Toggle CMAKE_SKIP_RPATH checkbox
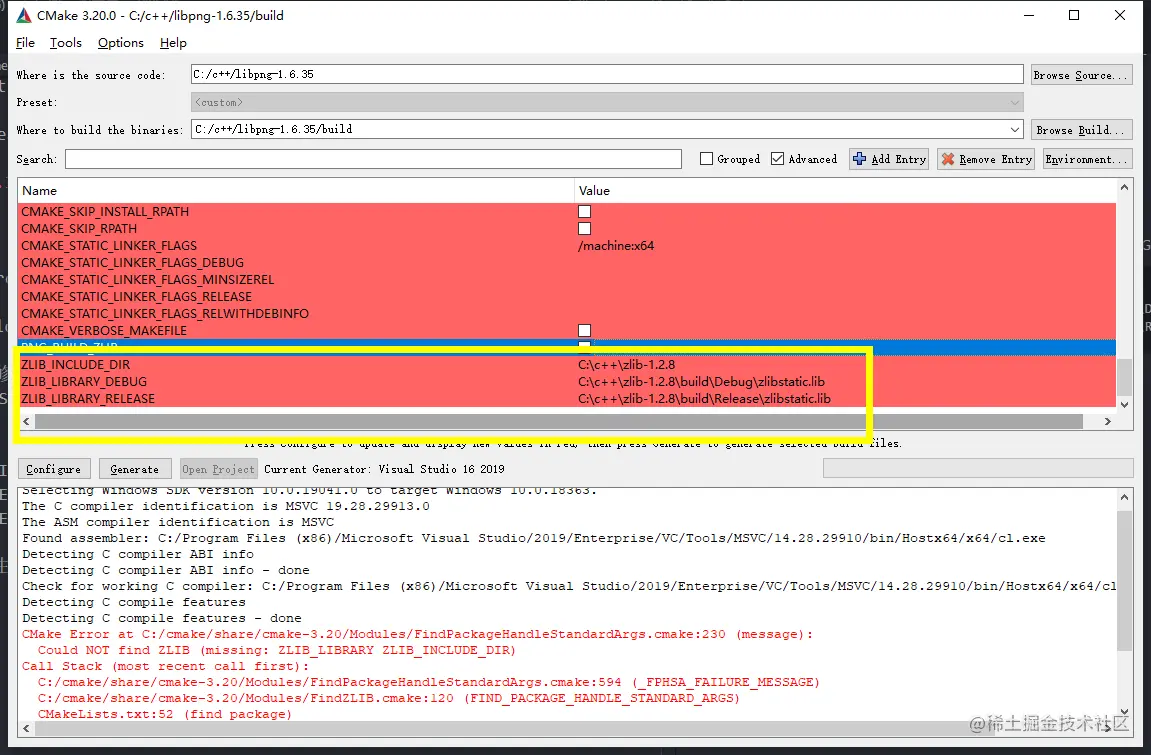 pyautogui.click(x=584, y=228)
